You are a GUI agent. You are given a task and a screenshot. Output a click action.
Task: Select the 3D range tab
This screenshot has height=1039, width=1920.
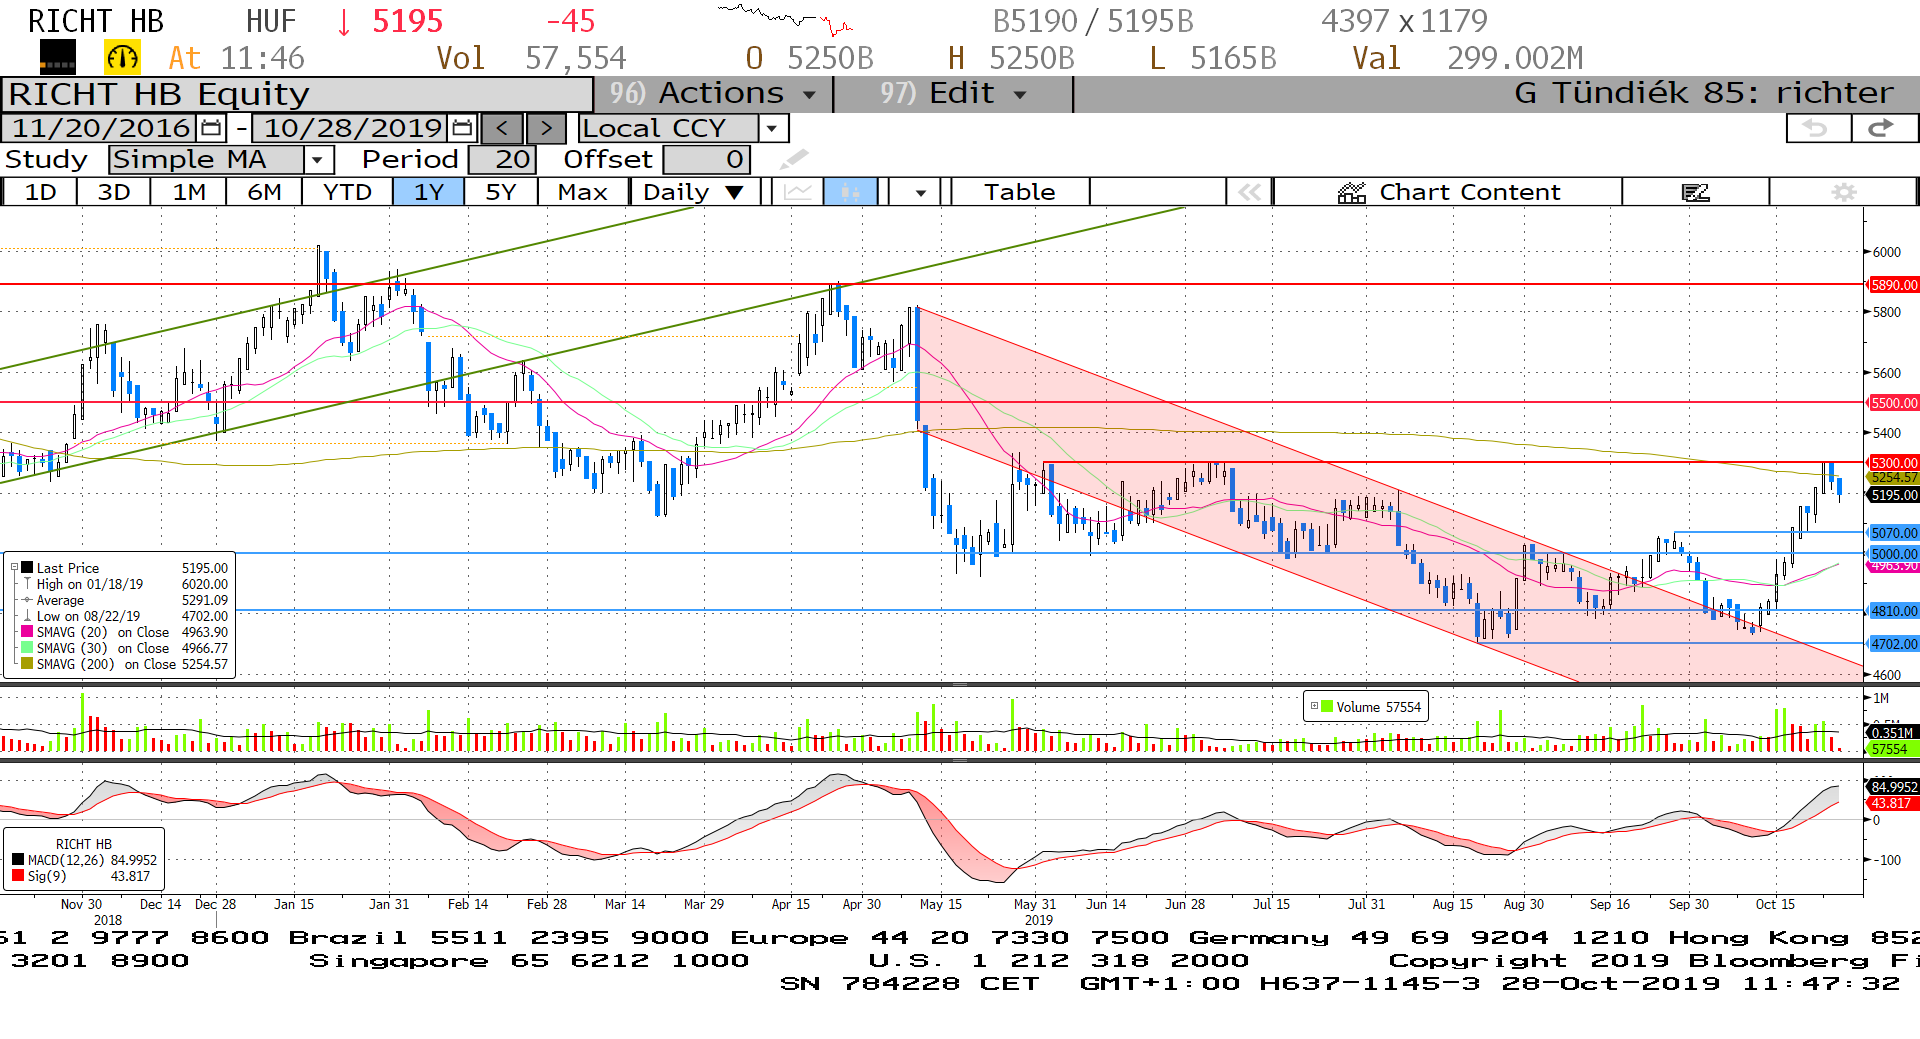114,192
